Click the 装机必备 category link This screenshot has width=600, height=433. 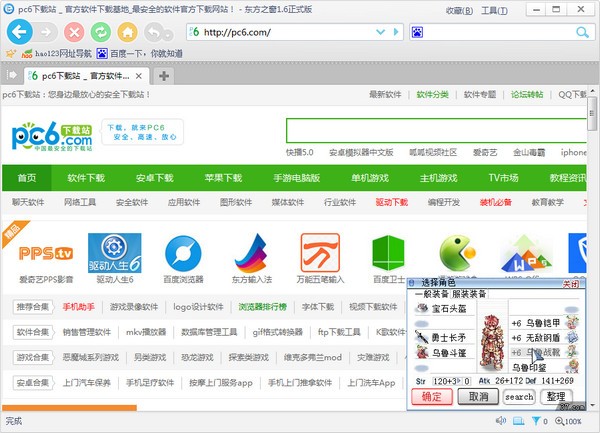point(496,202)
